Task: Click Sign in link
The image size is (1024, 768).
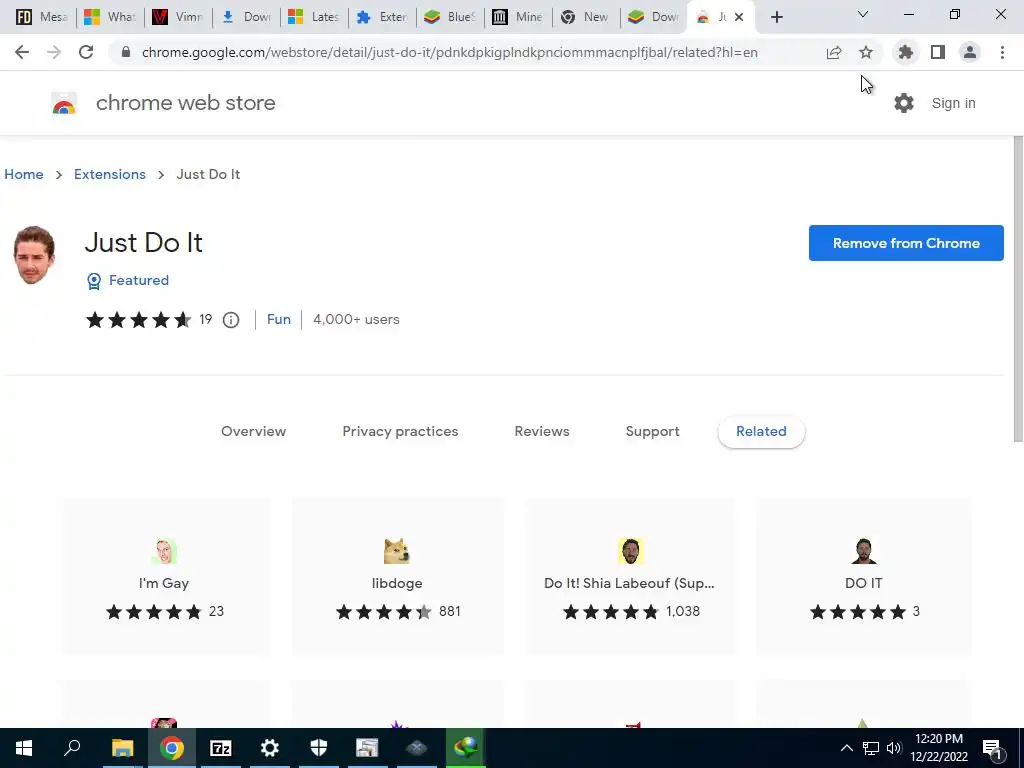Action: [x=953, y=103]
